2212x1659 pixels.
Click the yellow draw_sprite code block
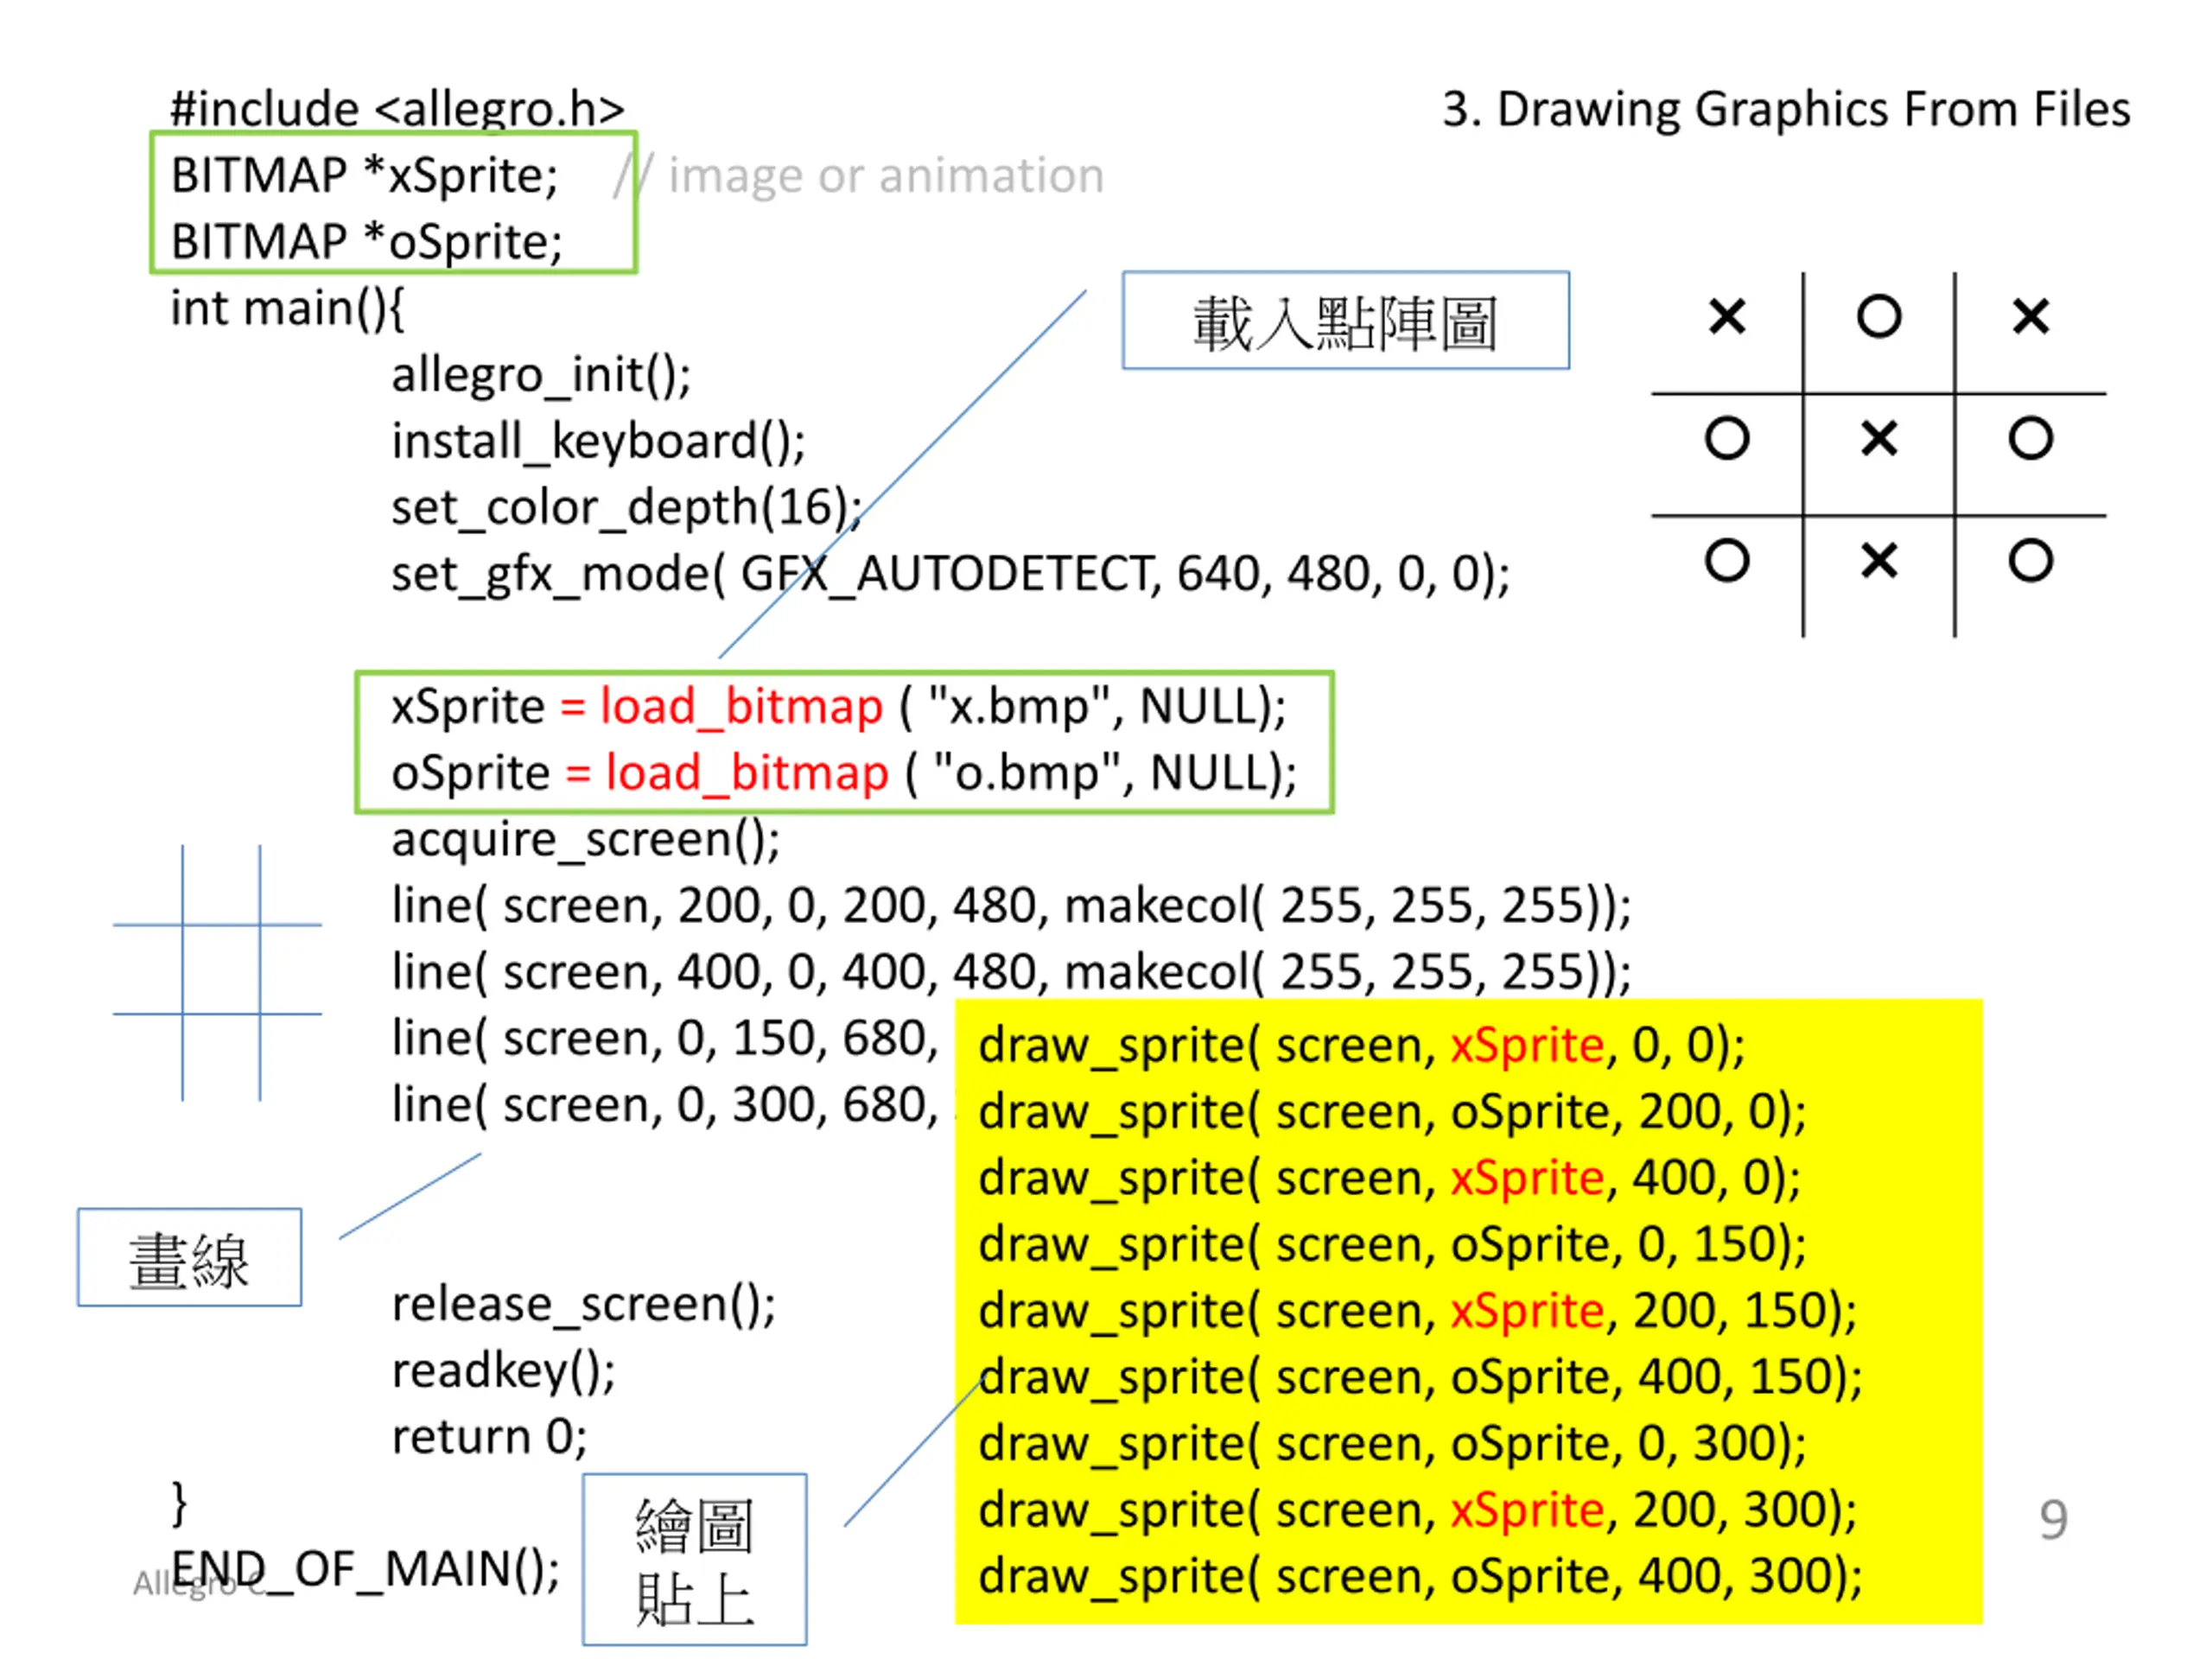(x=1467, y=1310)
